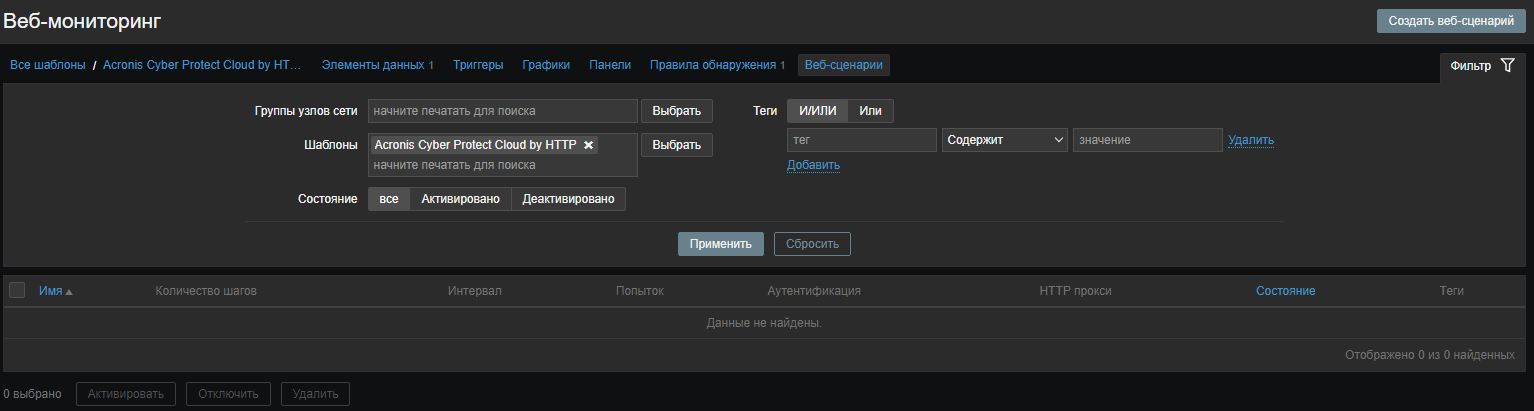This screenshot has width=1534, height=411.
Task: Reset the filter with Сбросить
Action: point(812,244)
